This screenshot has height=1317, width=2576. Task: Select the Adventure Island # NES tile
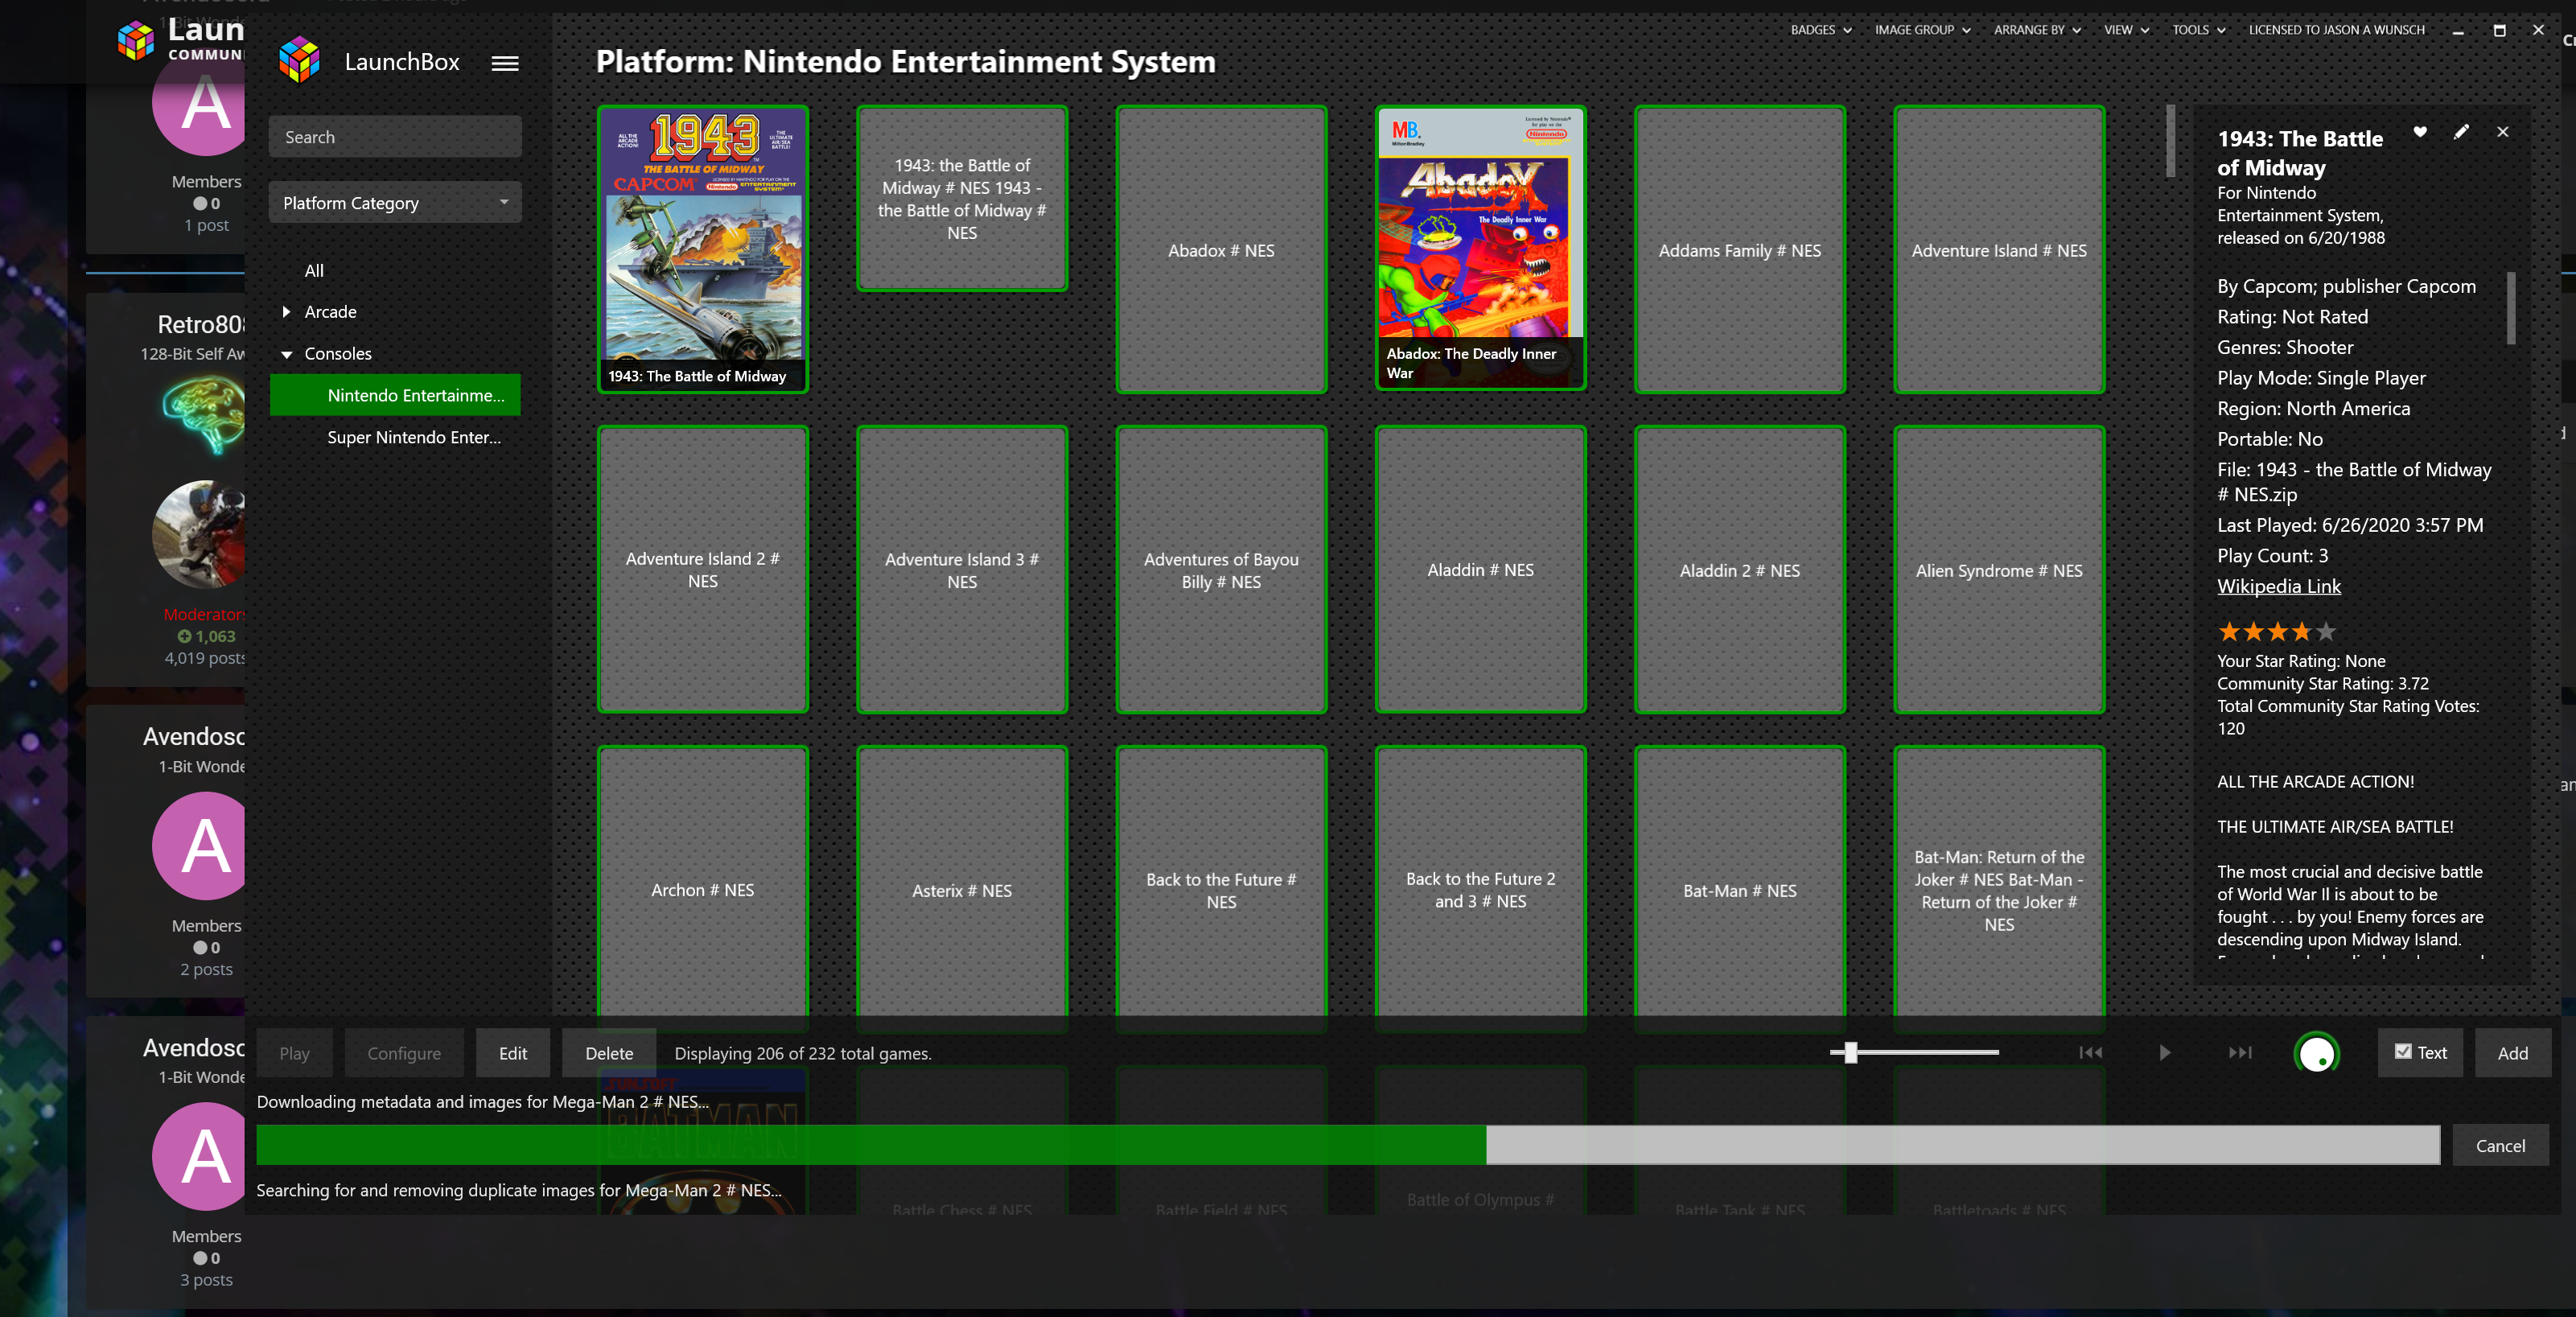pos(1998,249)
